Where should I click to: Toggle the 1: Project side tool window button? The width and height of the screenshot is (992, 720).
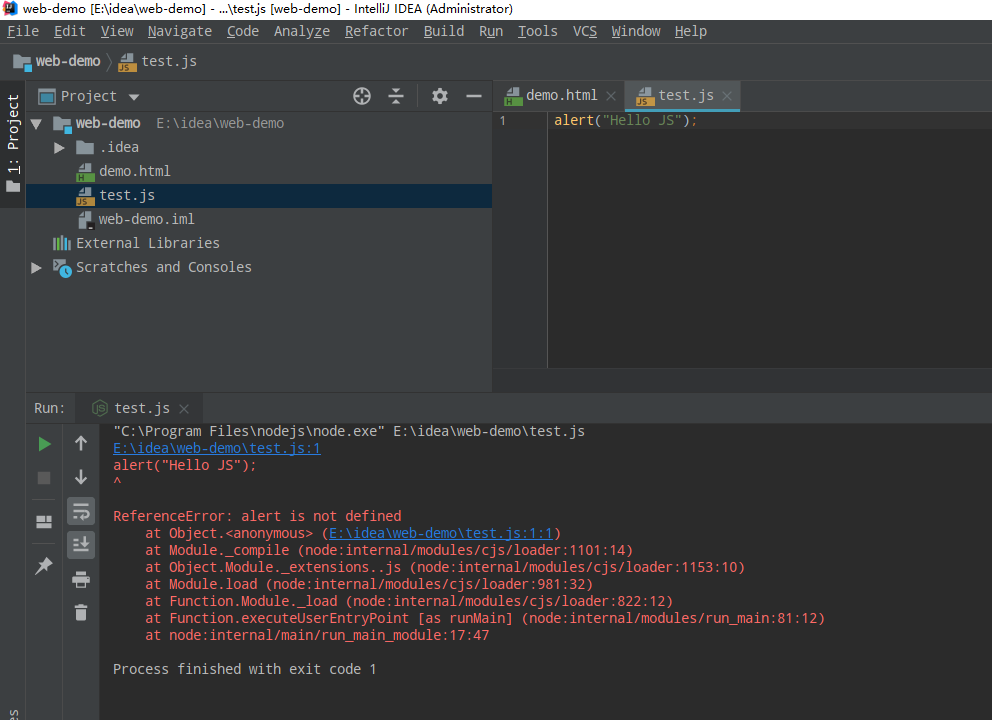tap(13, 143)
